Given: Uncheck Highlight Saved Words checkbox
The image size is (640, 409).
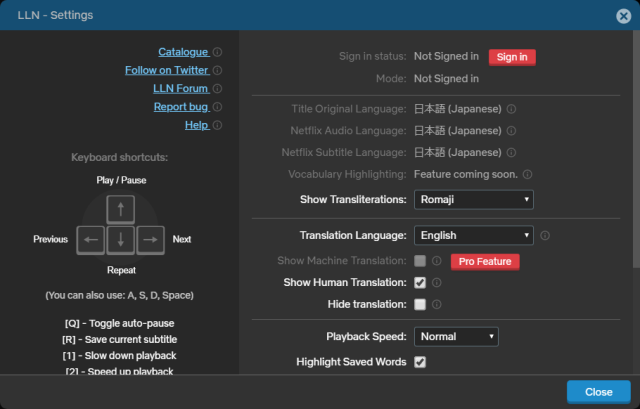Looking at the screenshot, I should 420,361.
